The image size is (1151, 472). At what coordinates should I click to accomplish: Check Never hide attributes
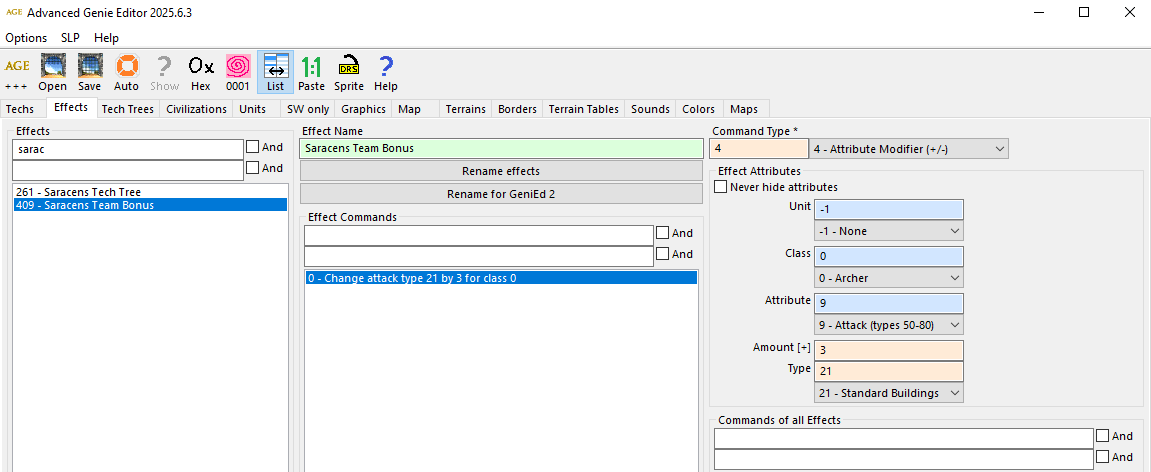pyautogui.click(x=721, y=187)
